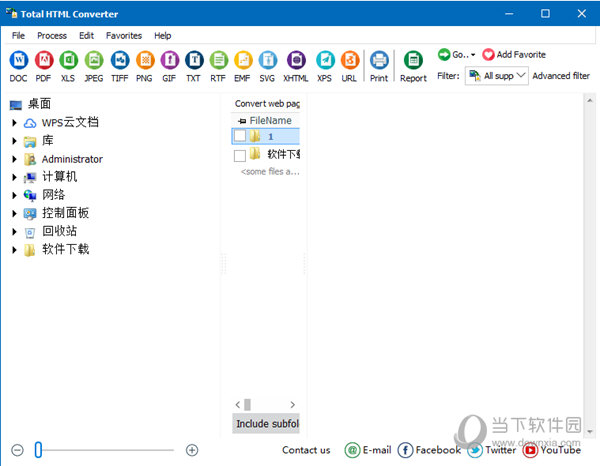
Task: Open the Report tool
Action: (413, 60)
